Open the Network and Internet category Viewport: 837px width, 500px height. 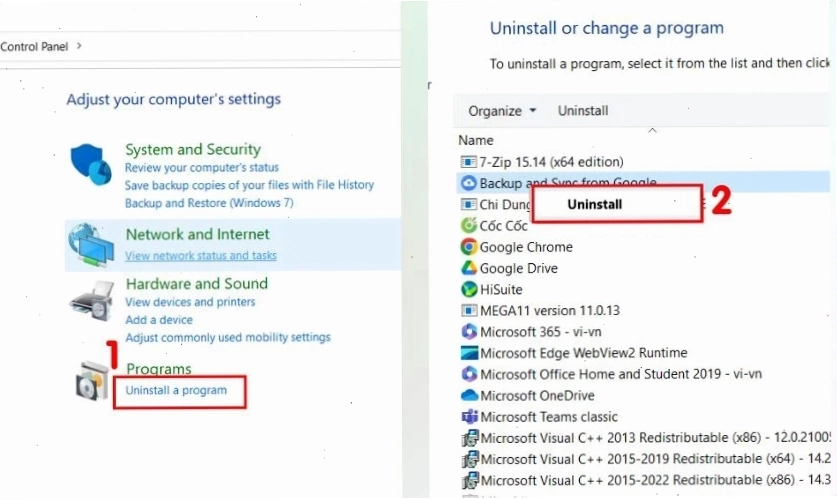pos(198,234)
